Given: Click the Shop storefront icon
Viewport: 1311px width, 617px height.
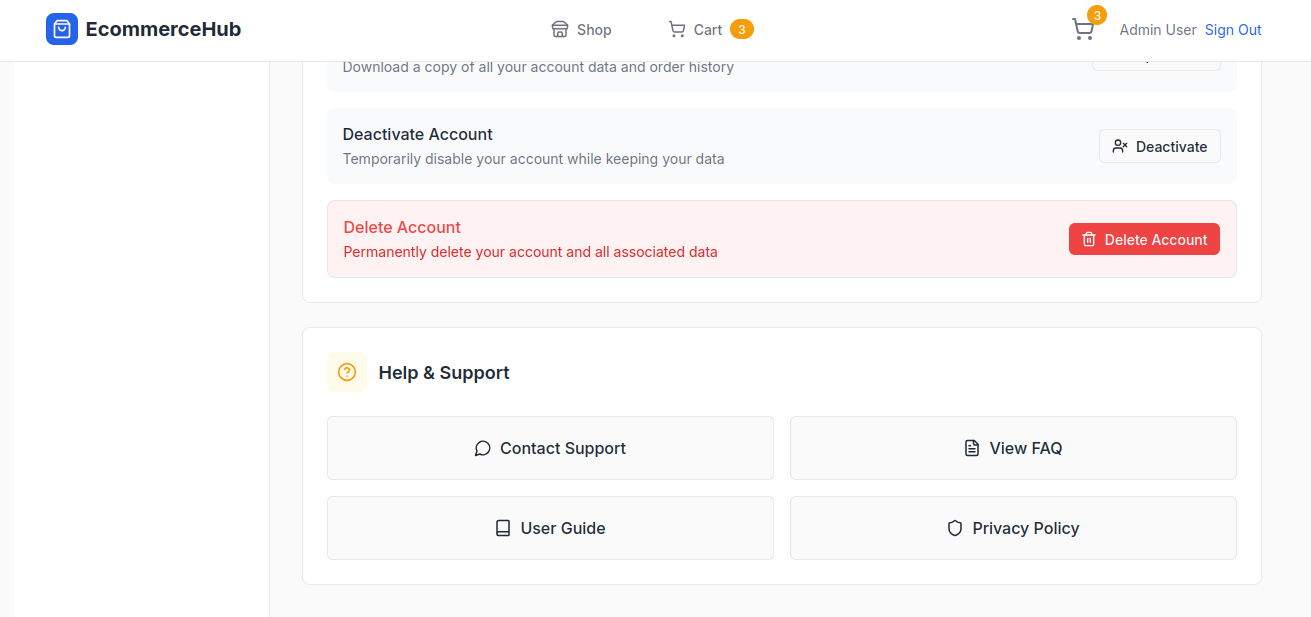Looking at the screenshot, I should (560, 29).
